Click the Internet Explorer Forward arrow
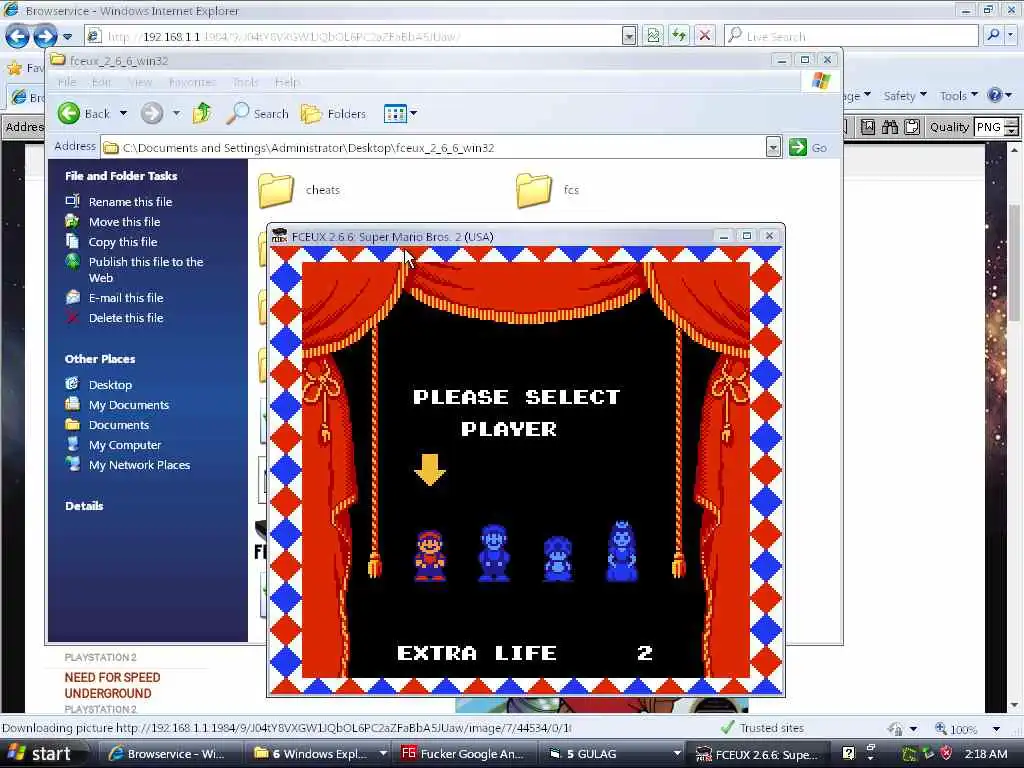This screenshot has height=768, width=1024. [x=45, y=36]
